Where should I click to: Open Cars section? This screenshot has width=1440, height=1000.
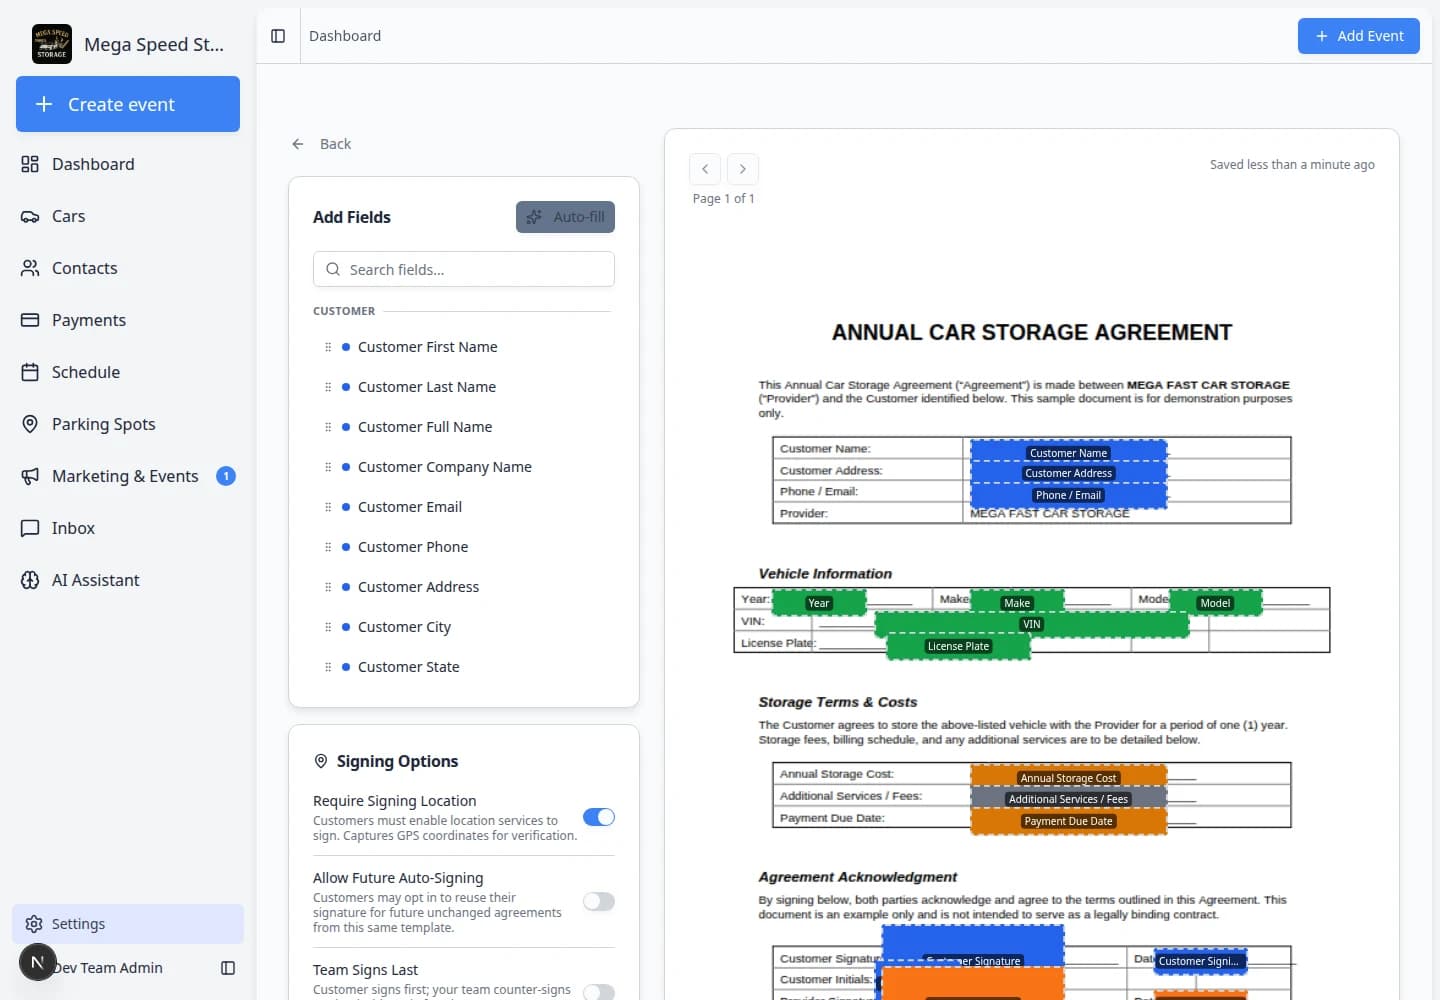tap(128, 216)
